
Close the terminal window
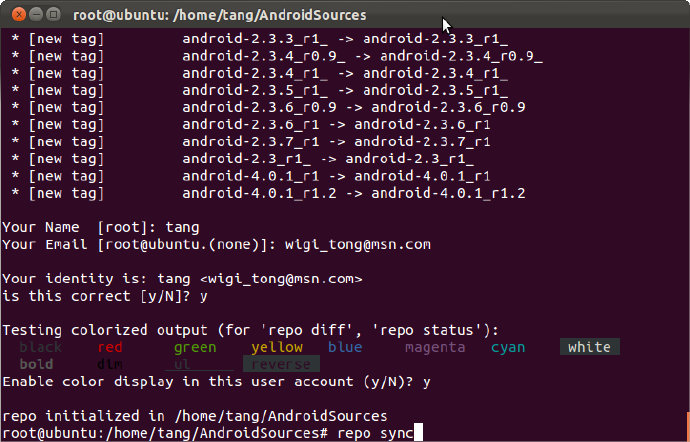[x=19, y=15]
